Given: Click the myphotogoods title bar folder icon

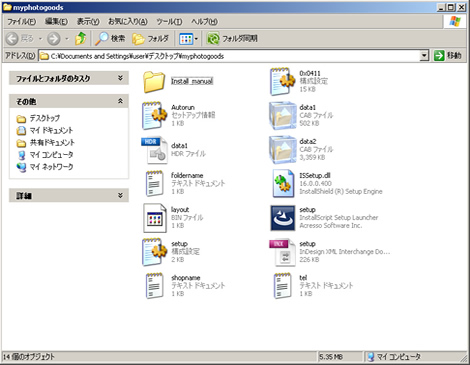Looking at the screenshot, I should pyautogui.click(x=7, y=7).
